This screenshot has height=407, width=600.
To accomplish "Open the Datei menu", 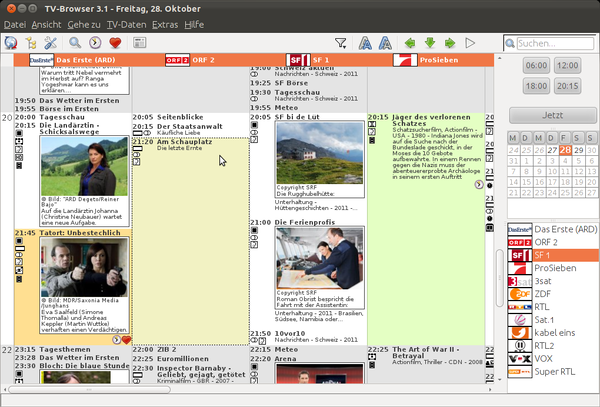I will tap(16, 21).
